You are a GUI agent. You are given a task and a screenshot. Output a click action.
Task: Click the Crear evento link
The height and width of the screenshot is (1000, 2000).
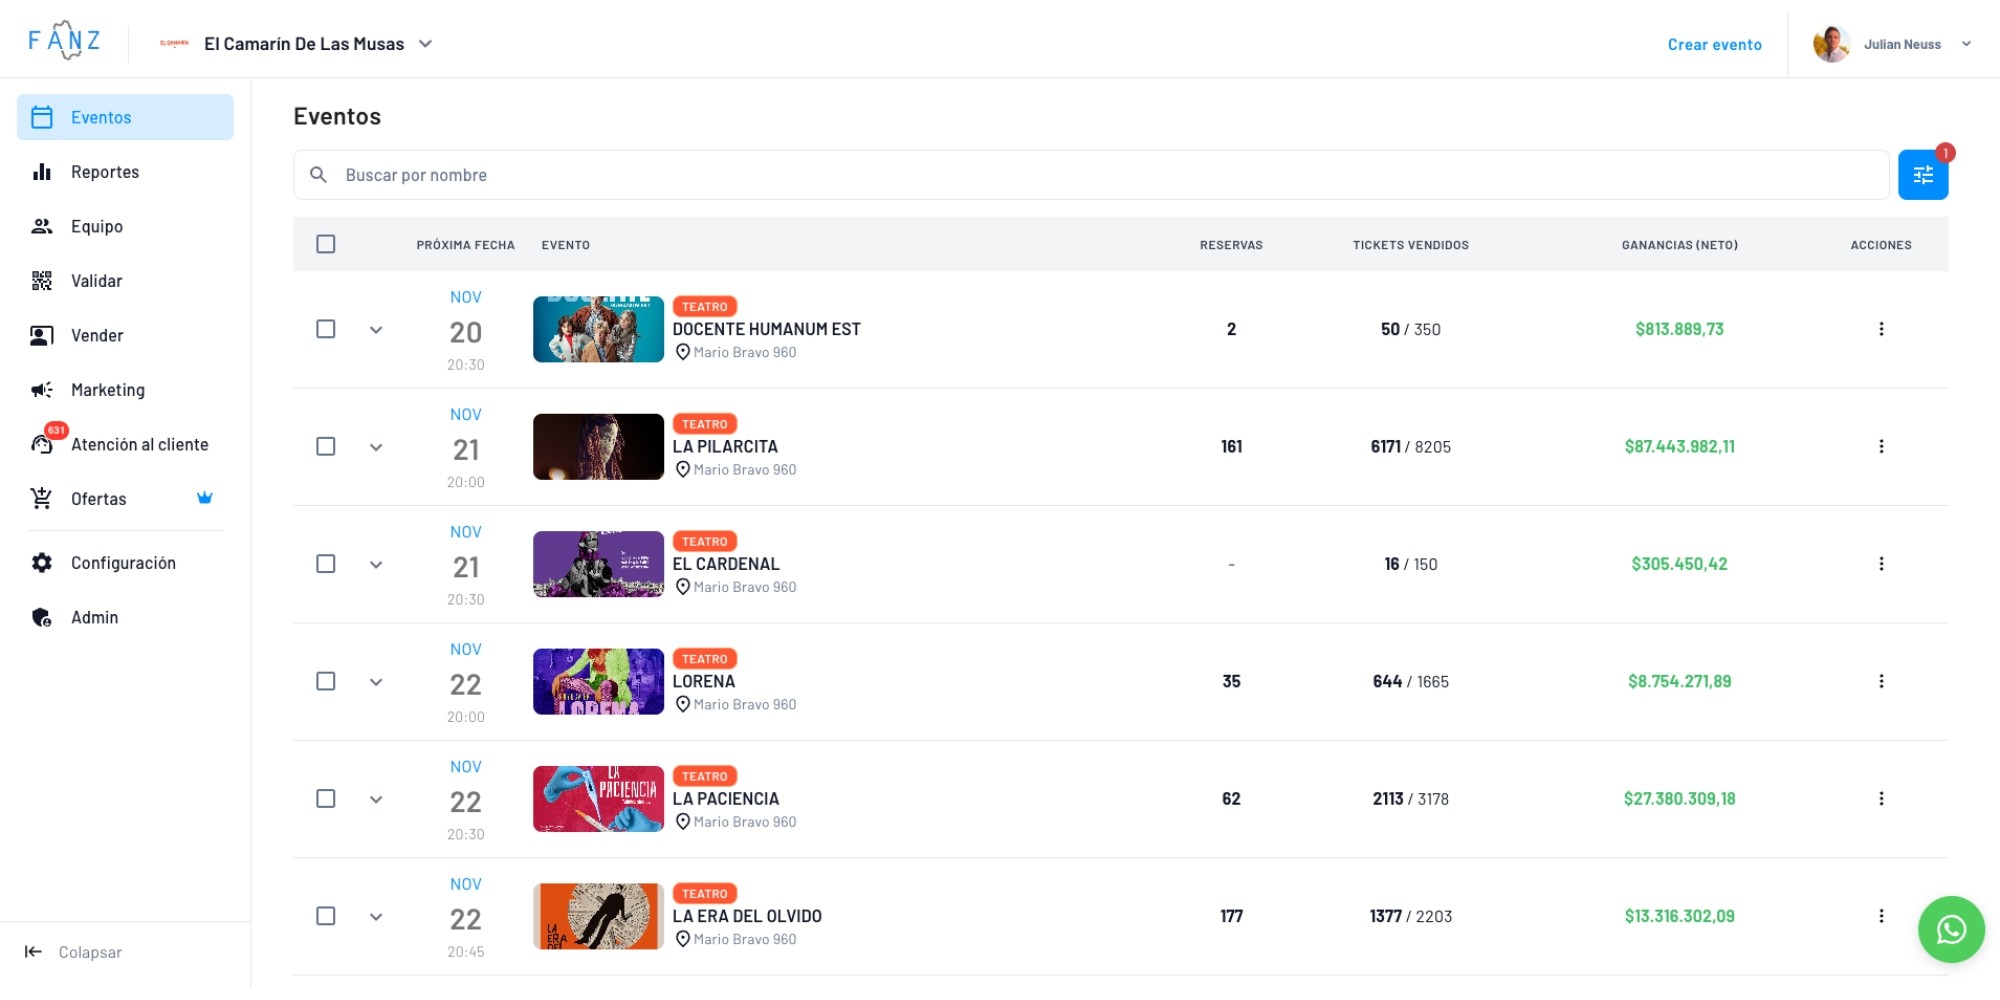1714,44
